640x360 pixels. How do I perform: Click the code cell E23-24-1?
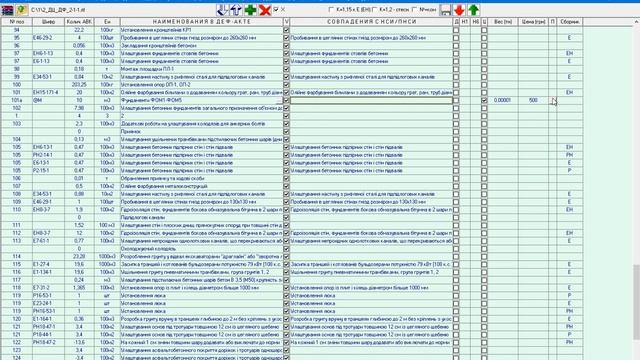click(x=48, y=303)
